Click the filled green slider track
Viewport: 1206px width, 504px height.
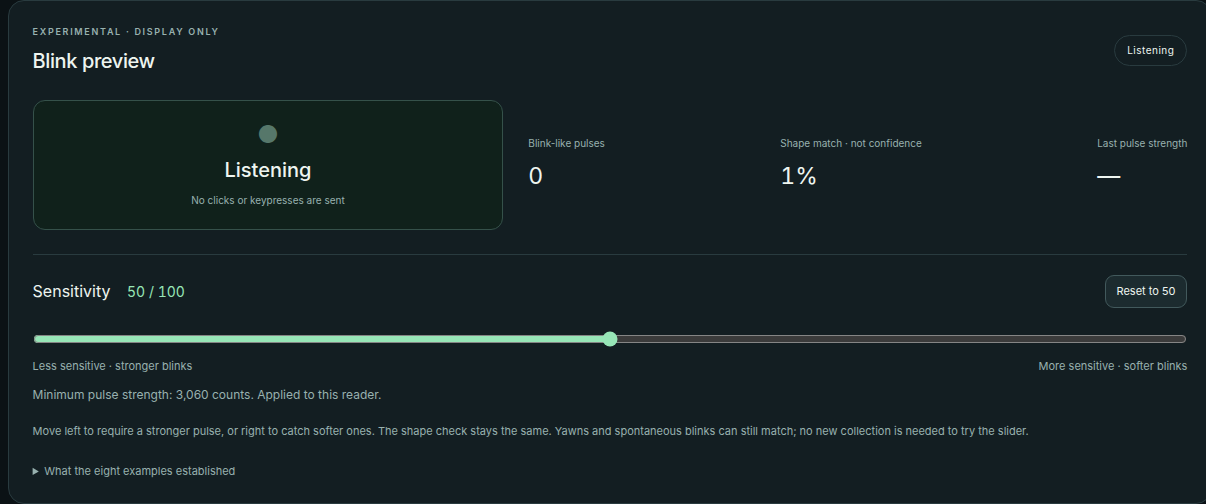point(321,339)
